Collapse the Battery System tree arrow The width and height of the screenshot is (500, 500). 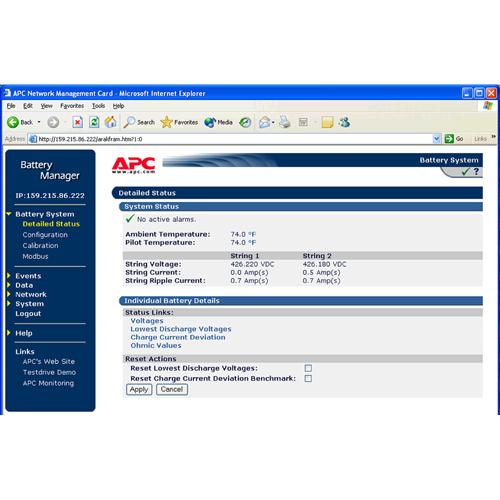click(9, 214)
